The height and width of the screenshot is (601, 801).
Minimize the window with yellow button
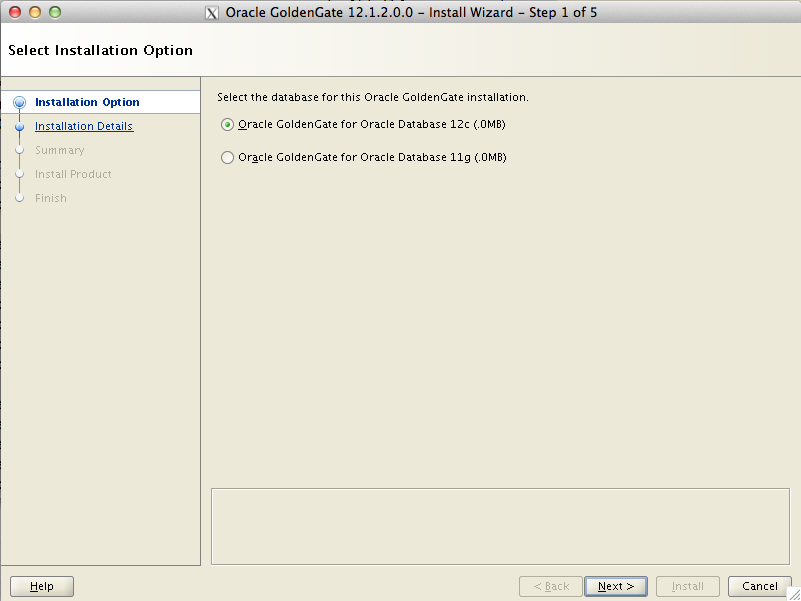tap(35, 12)
